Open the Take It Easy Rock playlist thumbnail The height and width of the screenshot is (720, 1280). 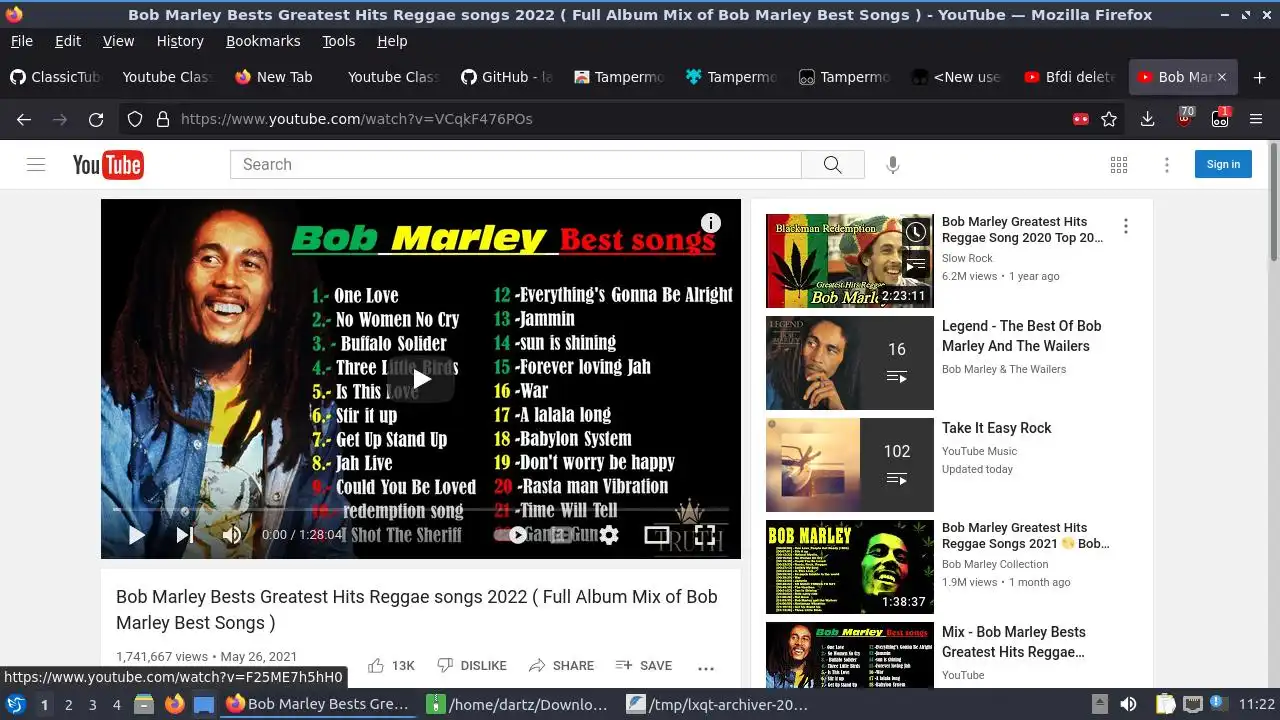[849, 465]
